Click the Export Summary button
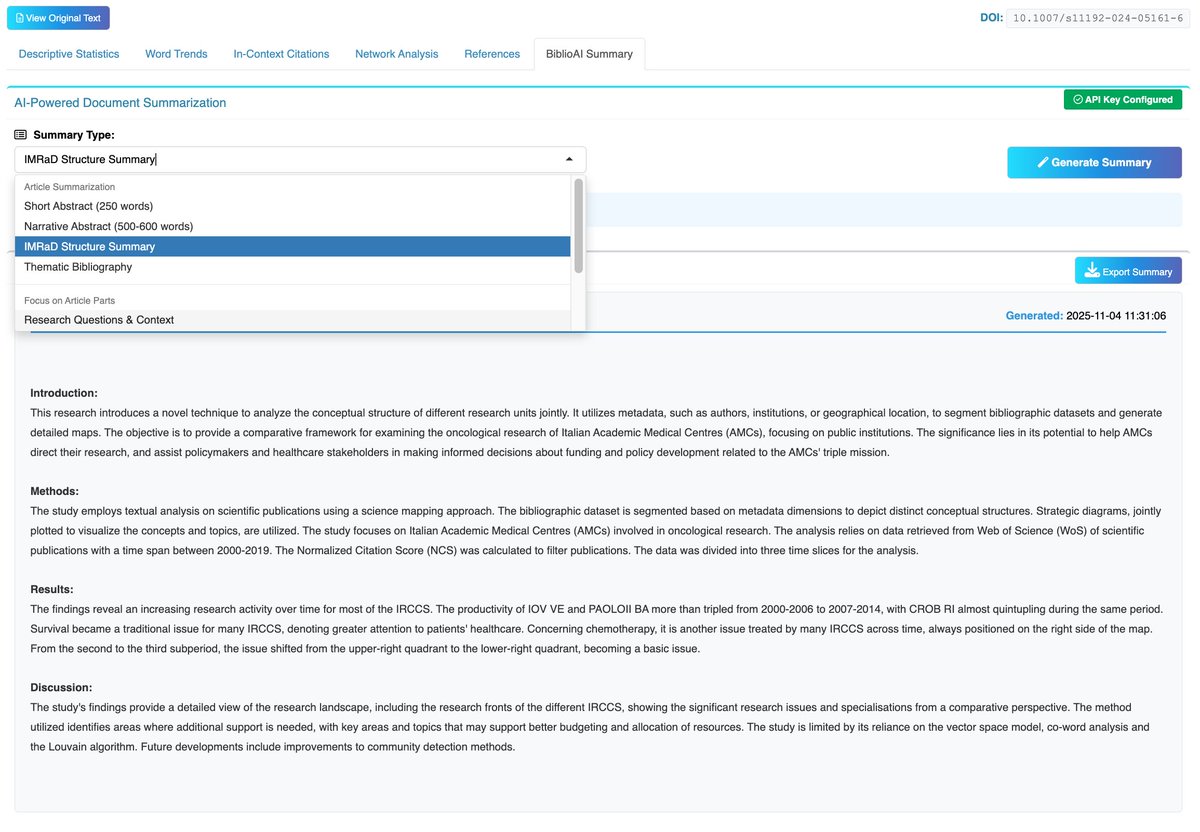The width and height of the screenshot is (1200, 832). tap(1128, 271)
